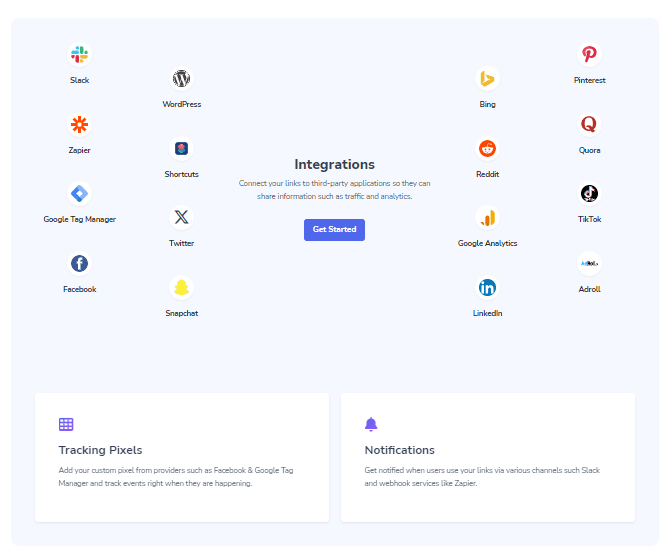Click the Shortcuts app icon
The image size is (666, 558).
coord(181,149)
